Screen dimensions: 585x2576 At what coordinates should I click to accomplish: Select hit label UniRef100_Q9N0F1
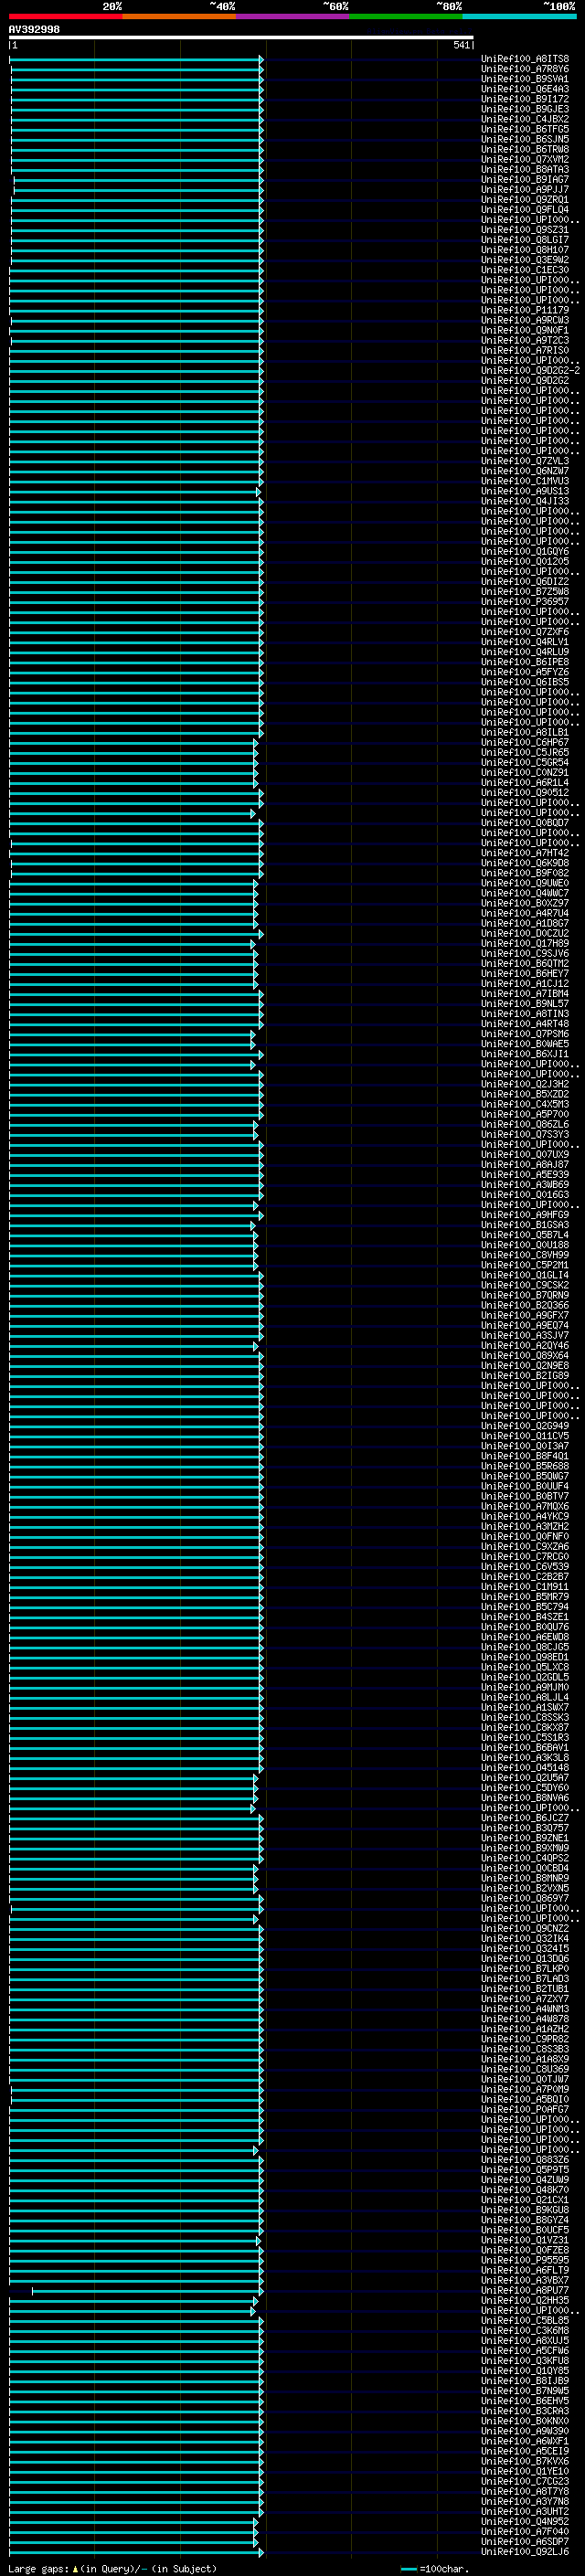coord(525,330)
